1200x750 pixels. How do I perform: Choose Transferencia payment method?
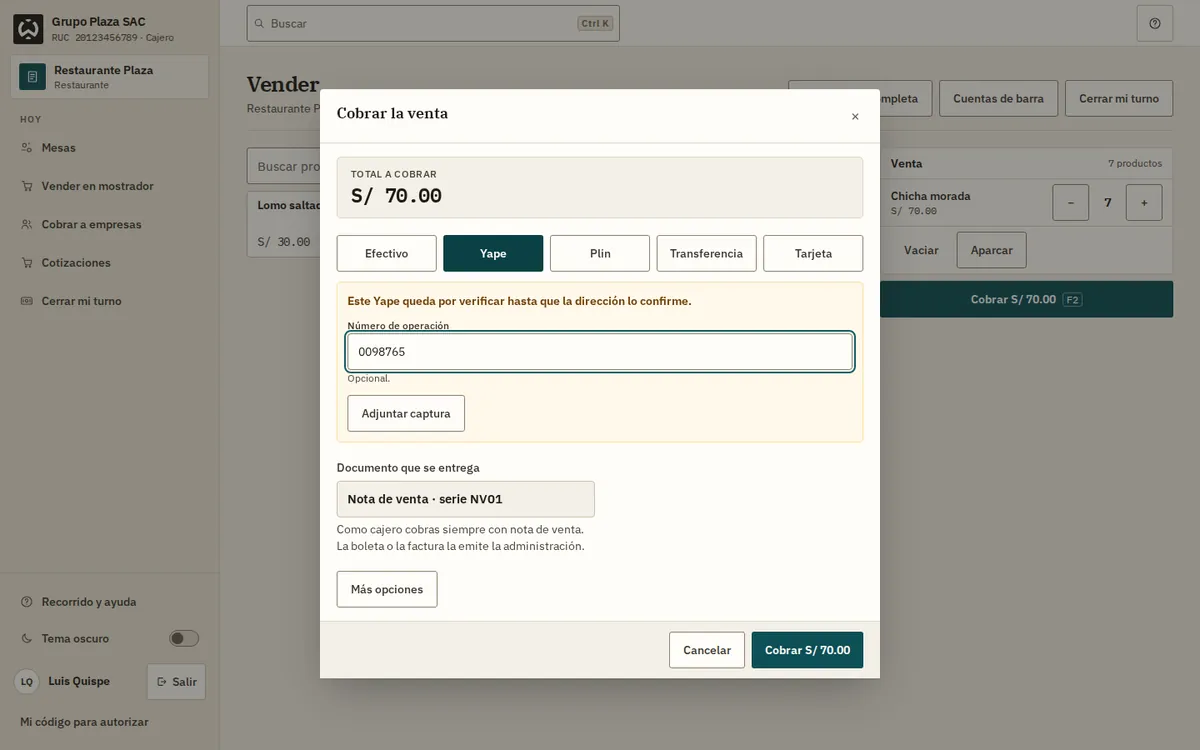706,253
